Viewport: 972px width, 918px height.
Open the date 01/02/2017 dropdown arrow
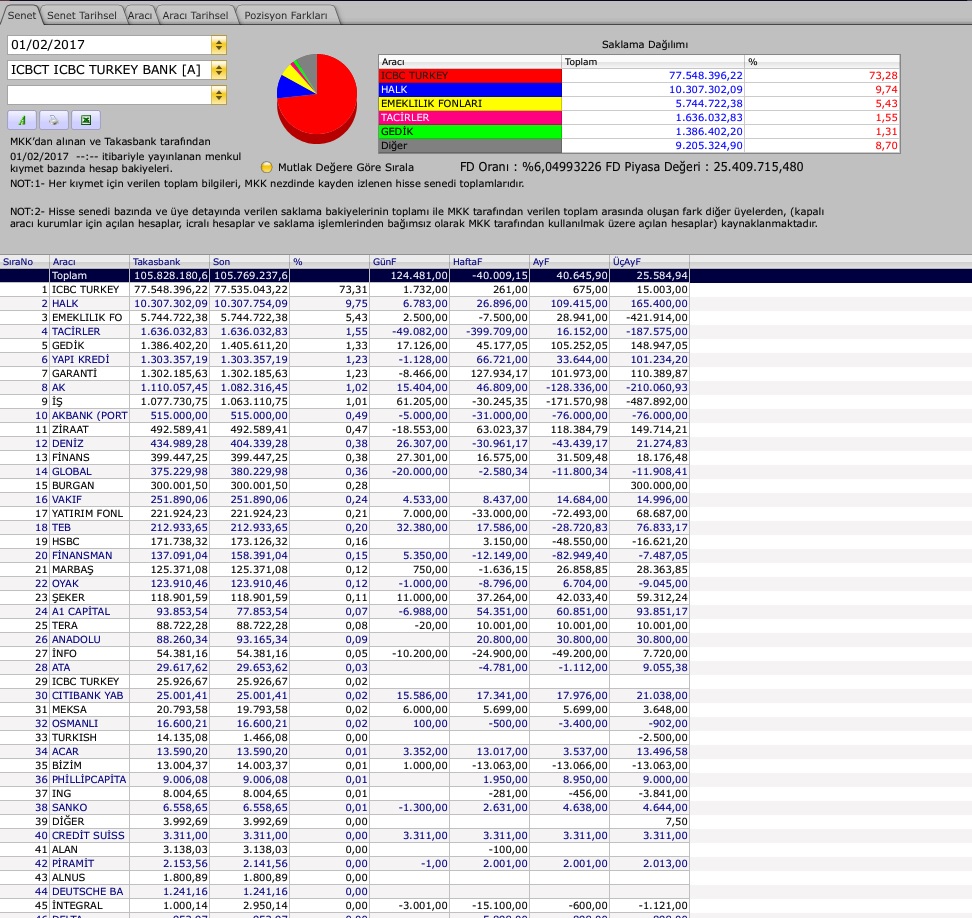[x=218, y=45]
